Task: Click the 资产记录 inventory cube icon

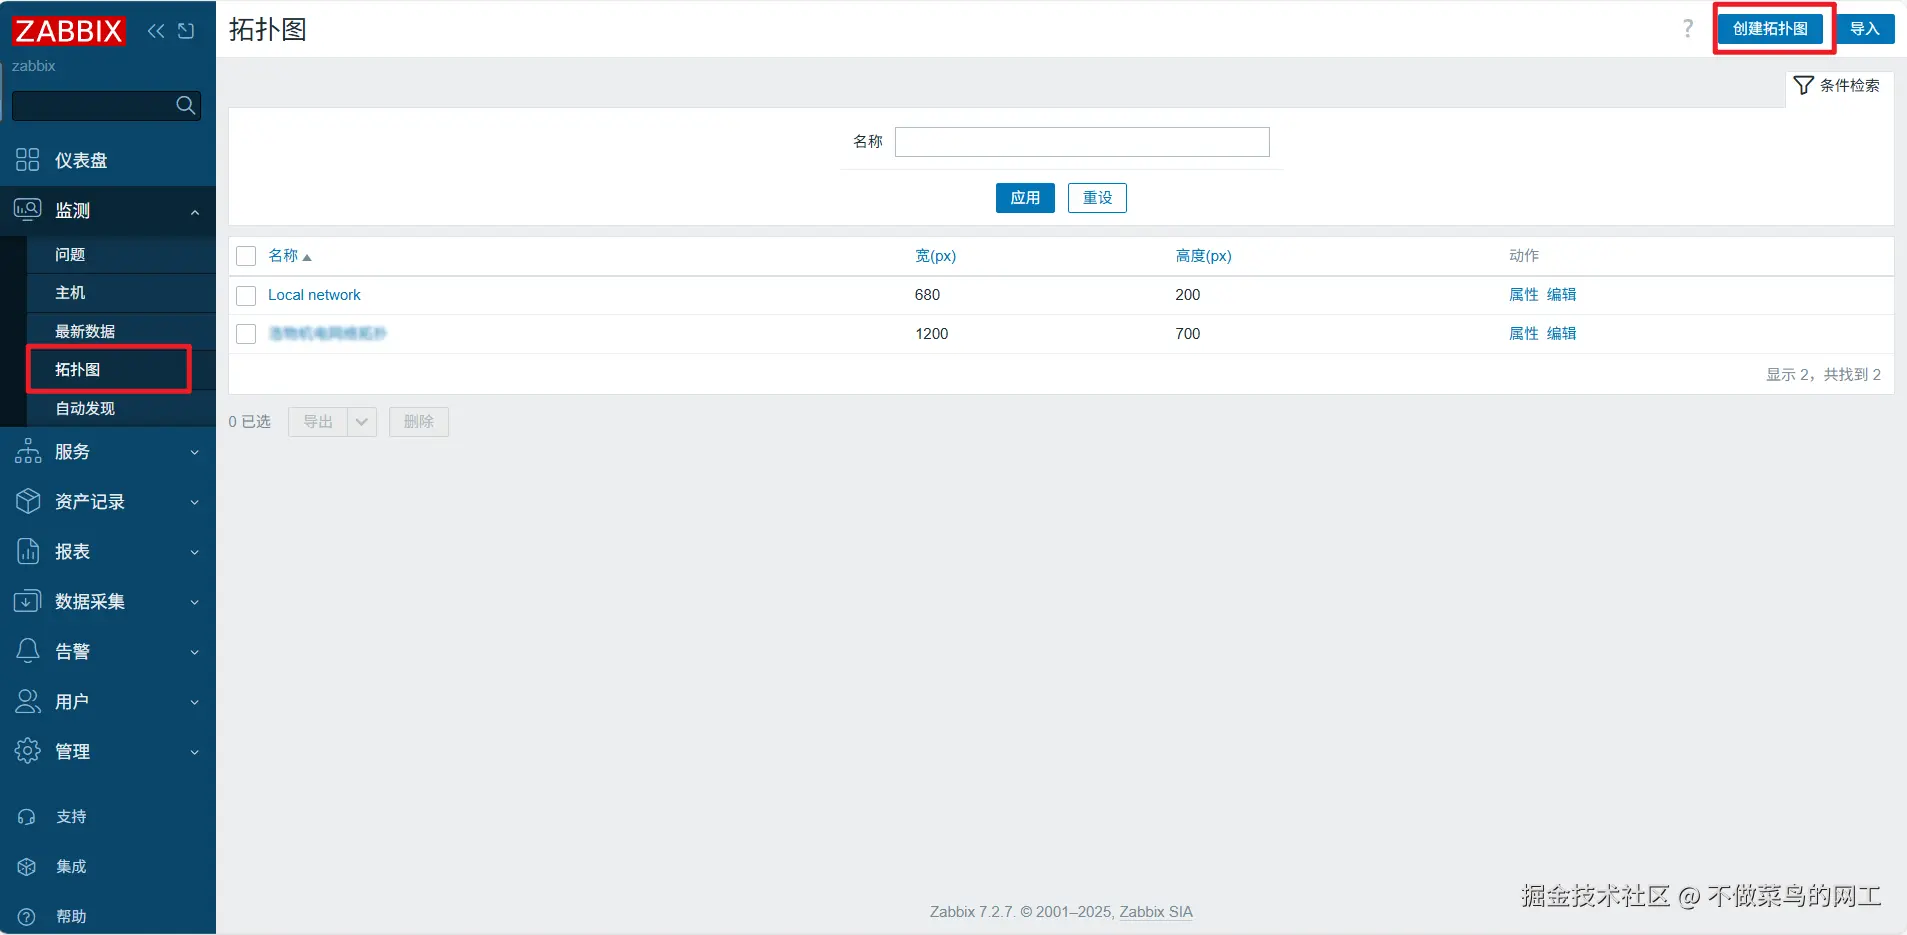Action: tap(28, 501)
